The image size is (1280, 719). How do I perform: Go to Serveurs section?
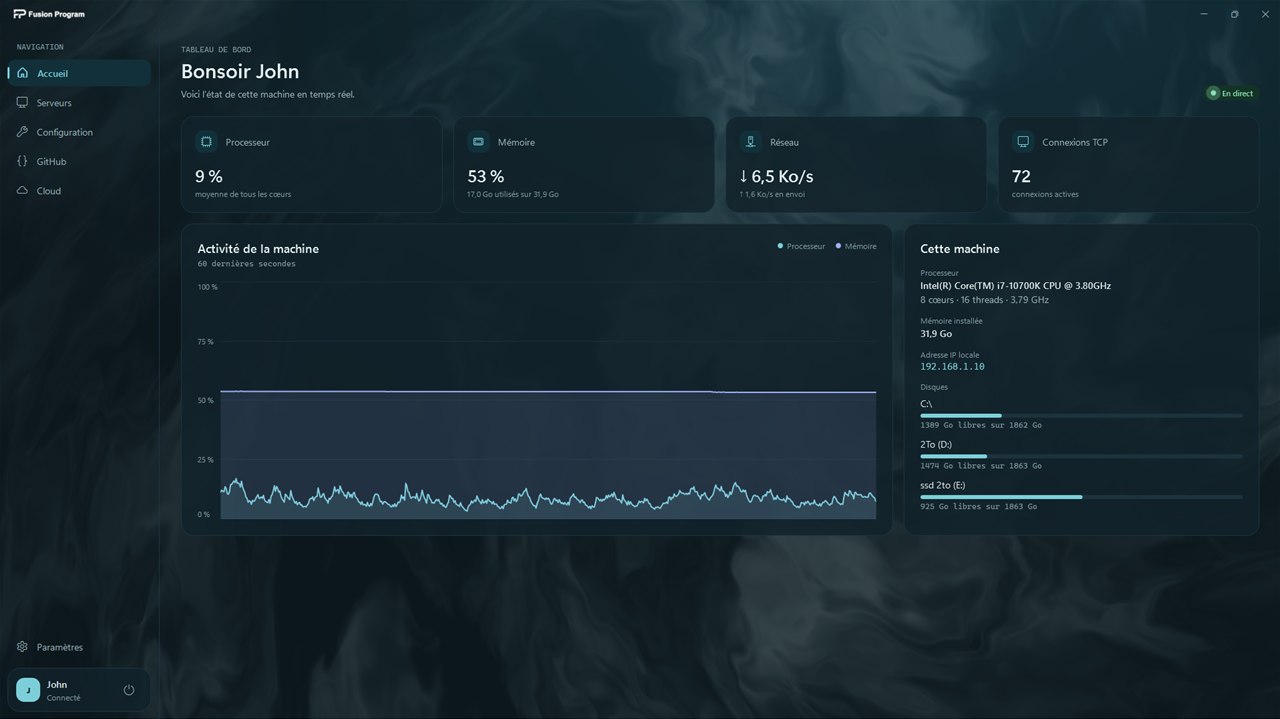tap(79, 103)
